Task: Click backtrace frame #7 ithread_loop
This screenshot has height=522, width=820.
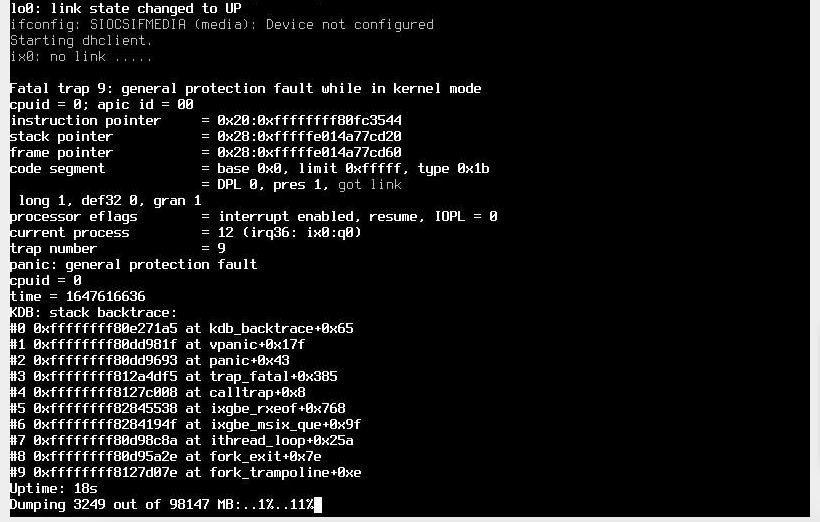Action: (181, 440)
